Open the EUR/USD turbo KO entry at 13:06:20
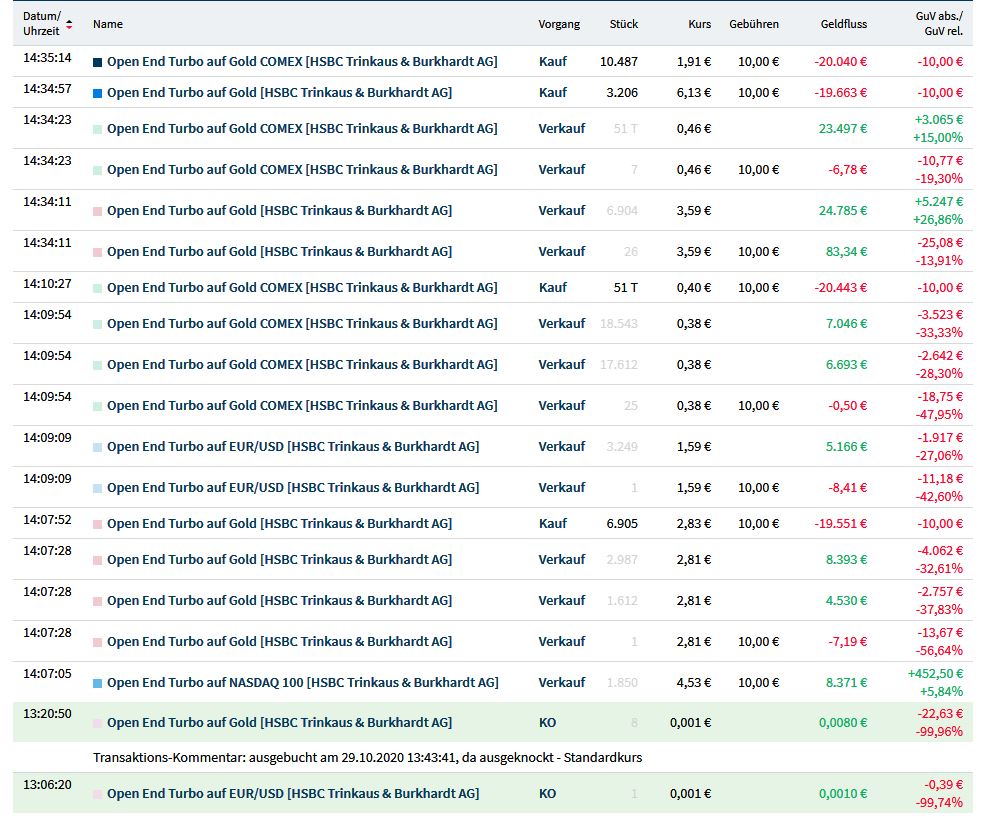Image resolution: width=982 pixels, height=821 pixels. (x=293, y=794)
